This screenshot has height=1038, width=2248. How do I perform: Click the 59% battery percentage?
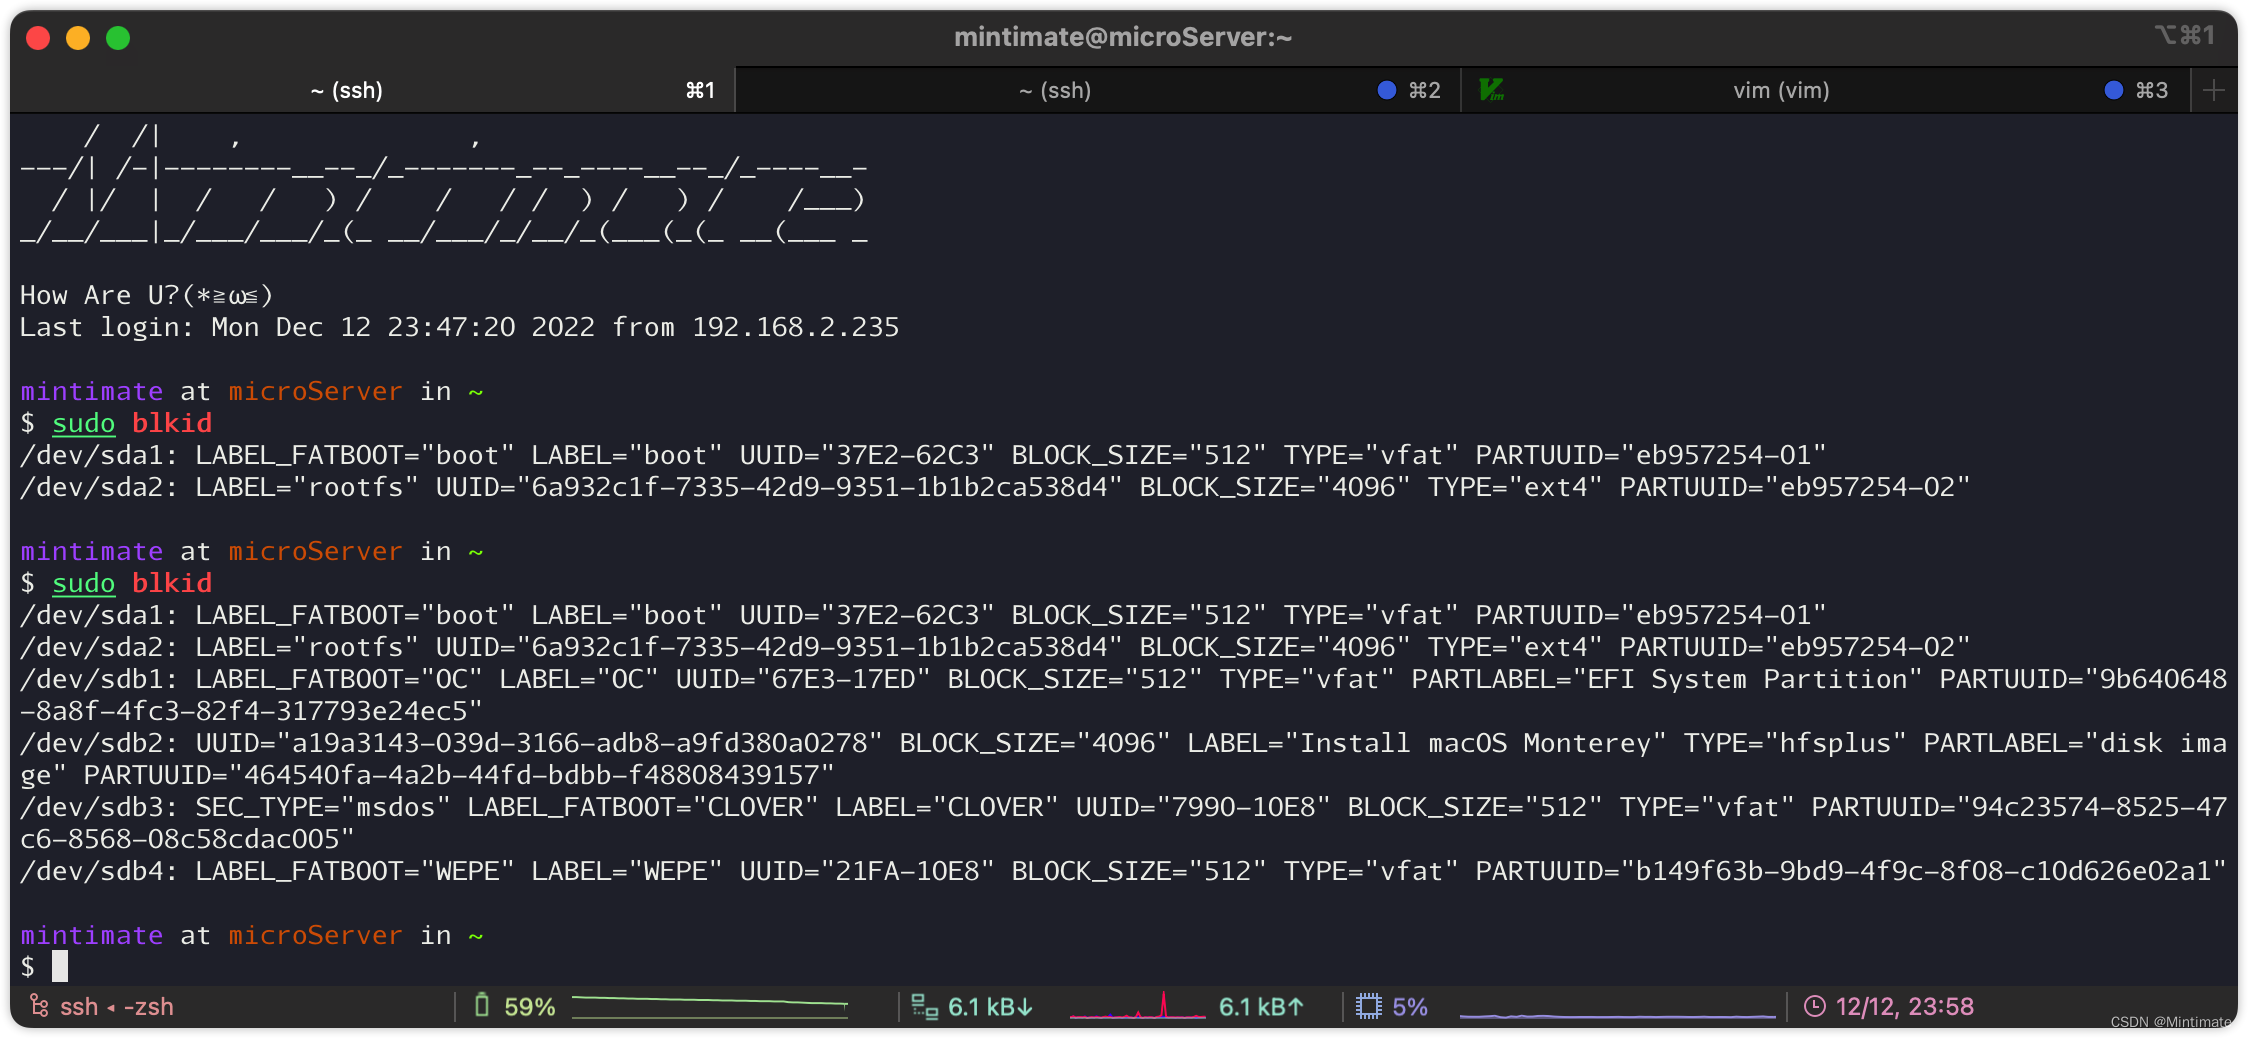530,1006
